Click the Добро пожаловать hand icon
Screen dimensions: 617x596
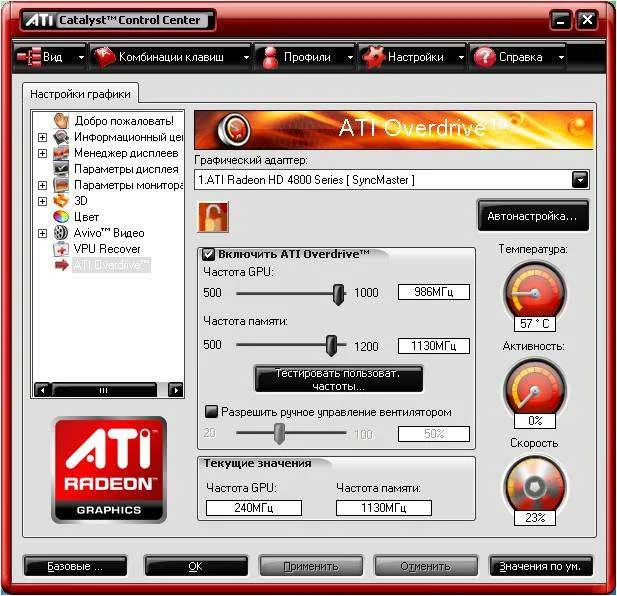click(x=61, y=121)
